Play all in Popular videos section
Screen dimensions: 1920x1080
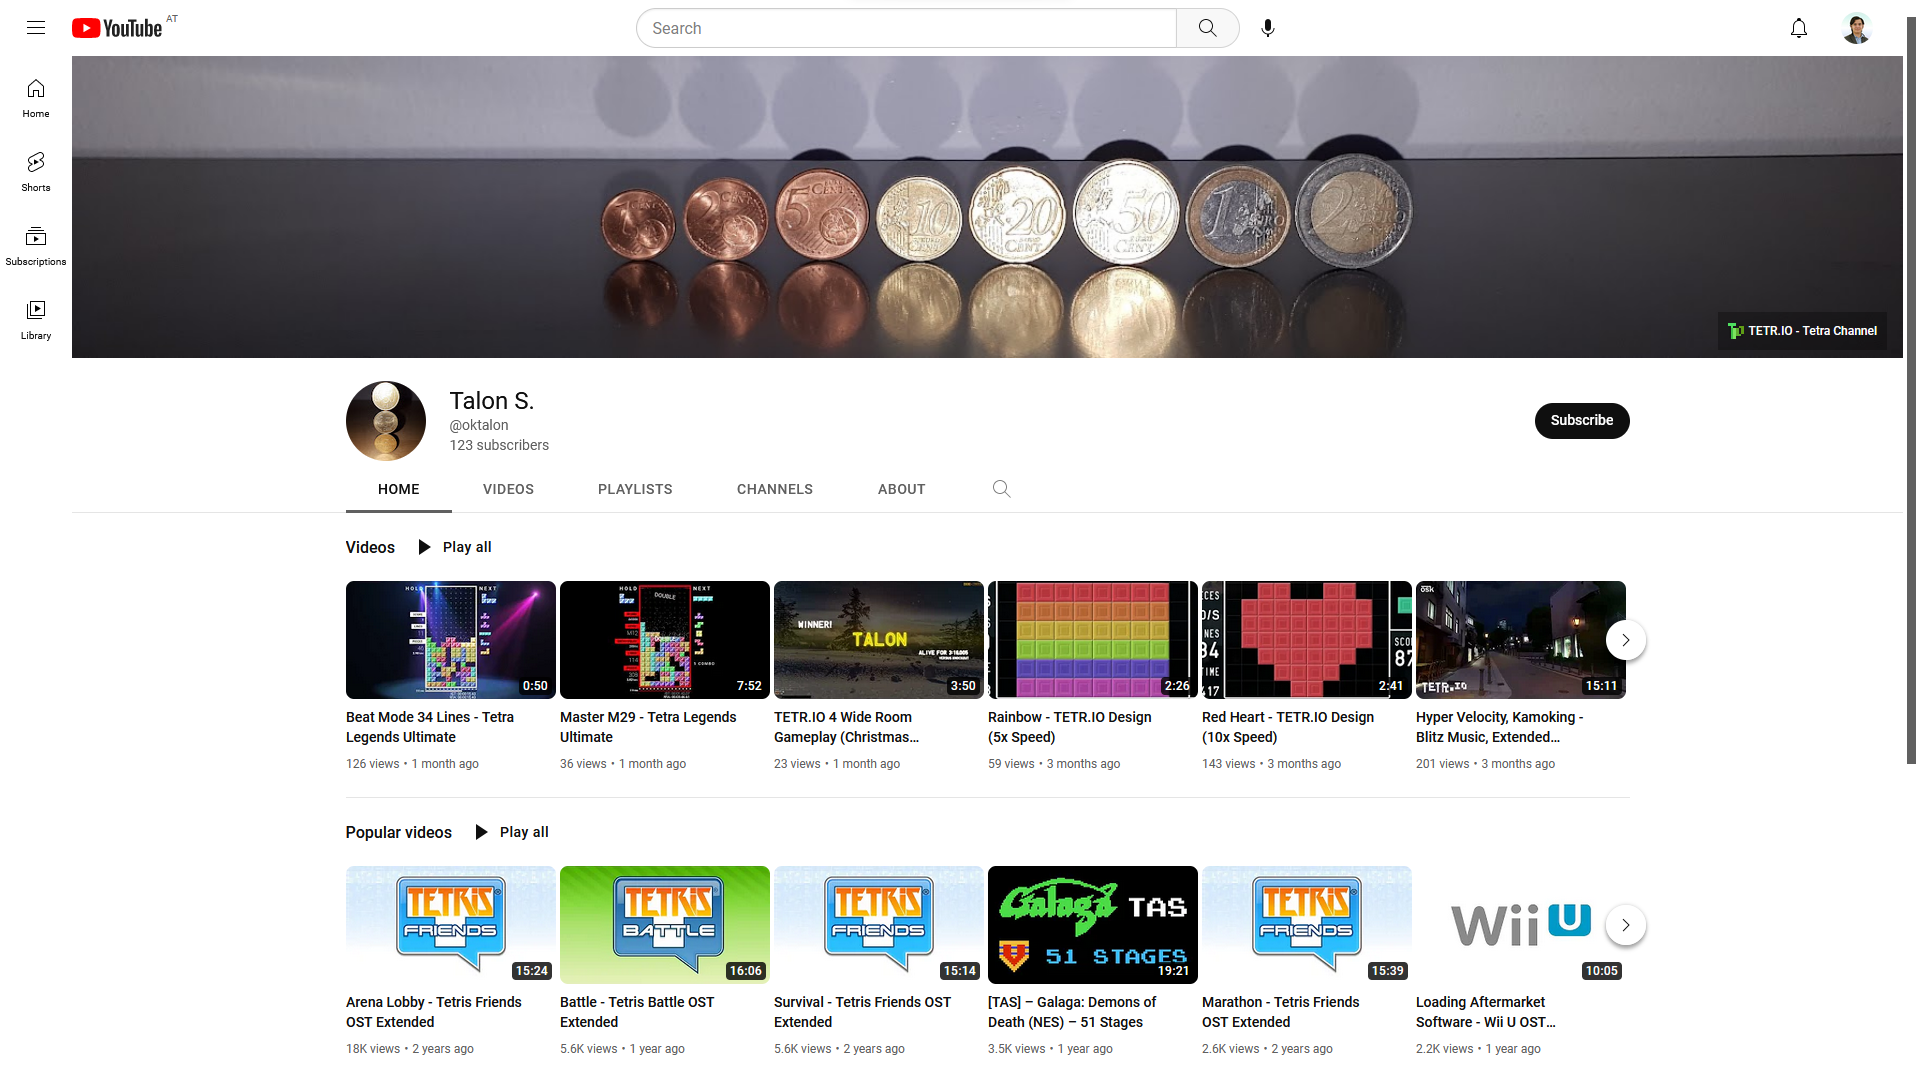click(x=511, y=832)
